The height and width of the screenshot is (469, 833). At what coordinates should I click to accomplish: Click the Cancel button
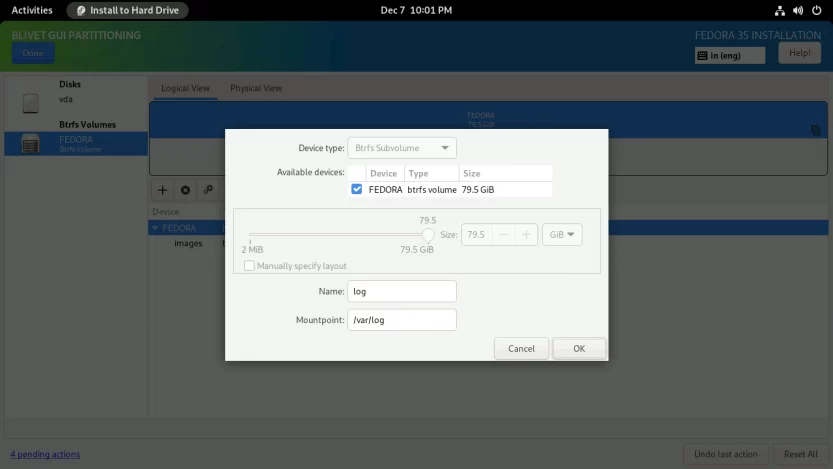pos(521,348)
